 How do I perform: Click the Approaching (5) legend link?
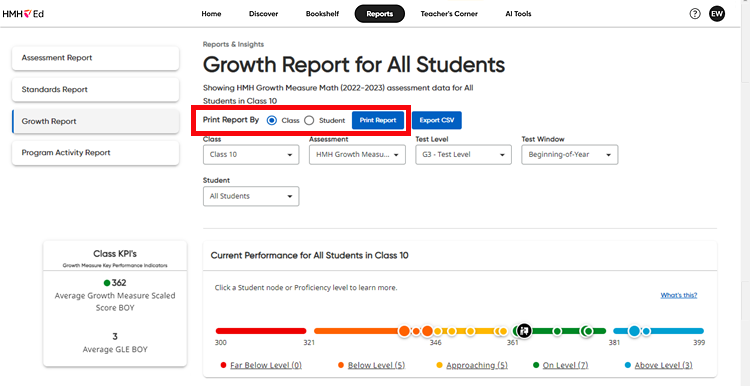pyautogui.click(x=477, y=365)
